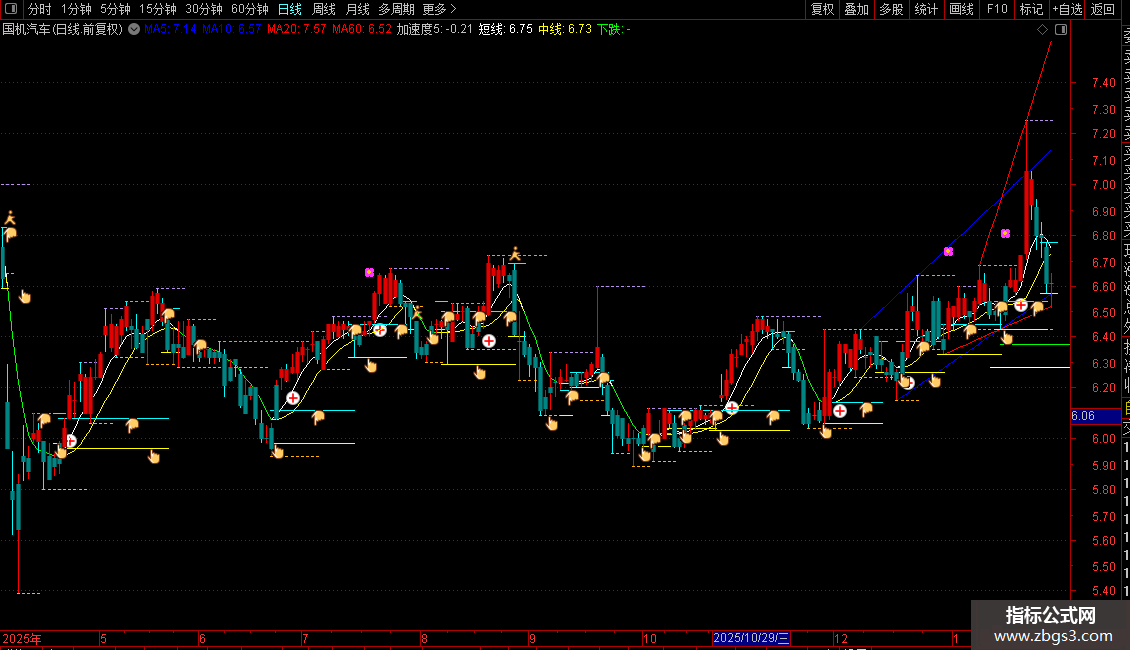The image size is (1130, 650).
Task: Click the red plus-circle marker in late June
Action: (293, 398)
